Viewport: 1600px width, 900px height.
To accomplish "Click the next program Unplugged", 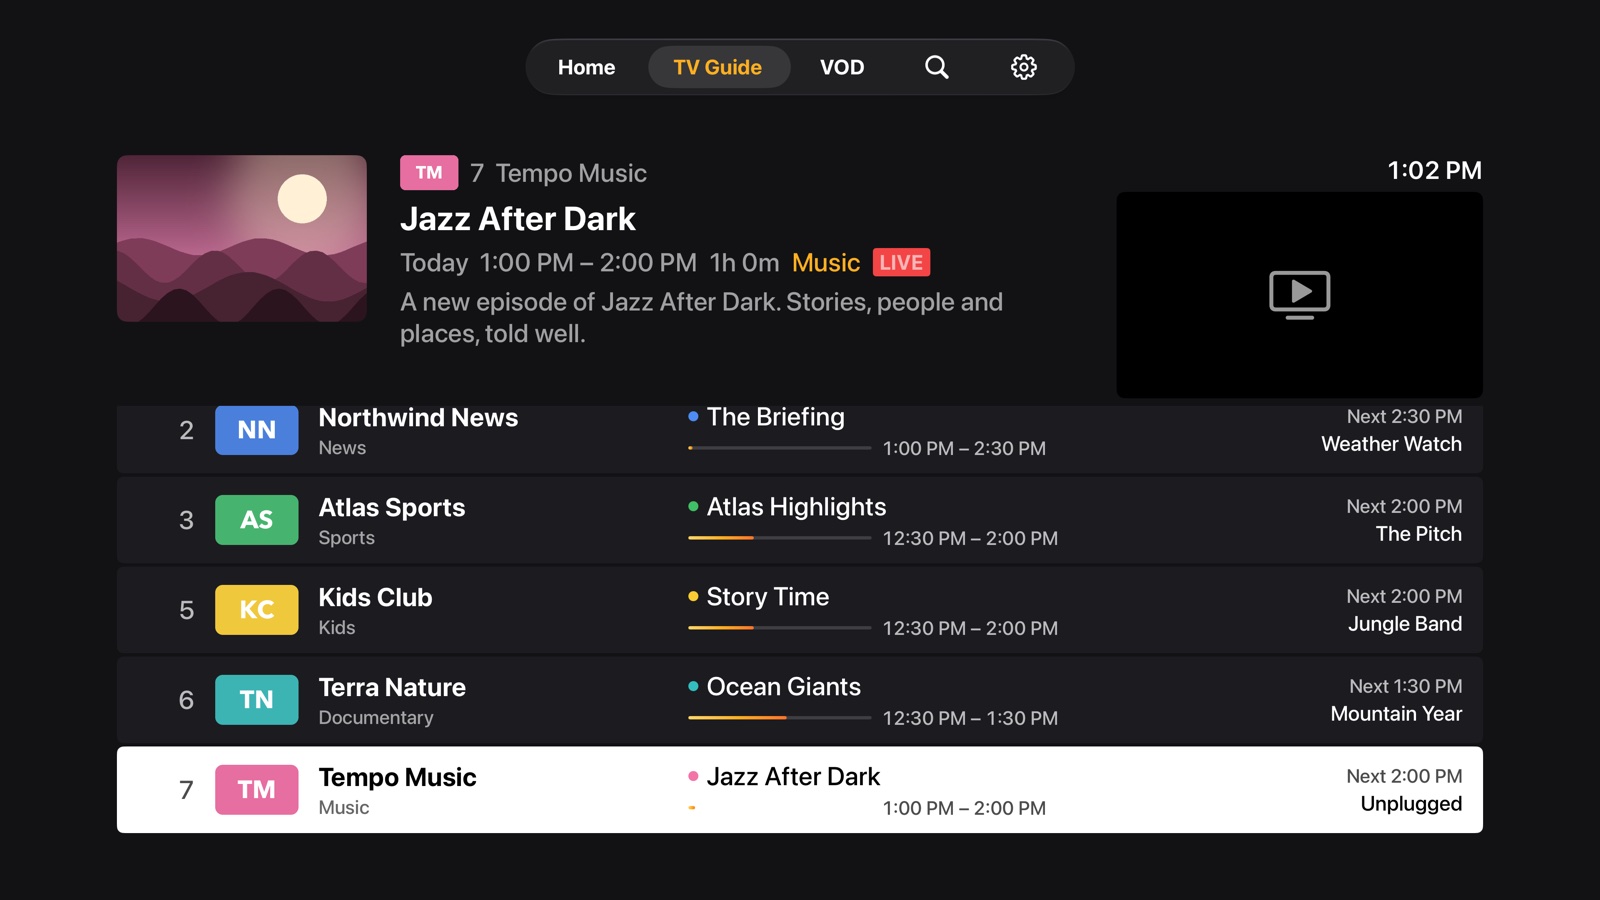I will click(x=1411, y=804).
